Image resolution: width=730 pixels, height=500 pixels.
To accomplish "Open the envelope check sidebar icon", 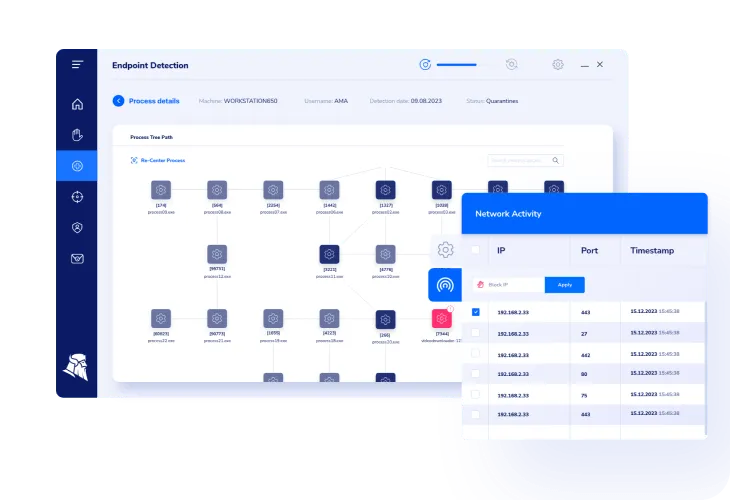I will 77,259.
